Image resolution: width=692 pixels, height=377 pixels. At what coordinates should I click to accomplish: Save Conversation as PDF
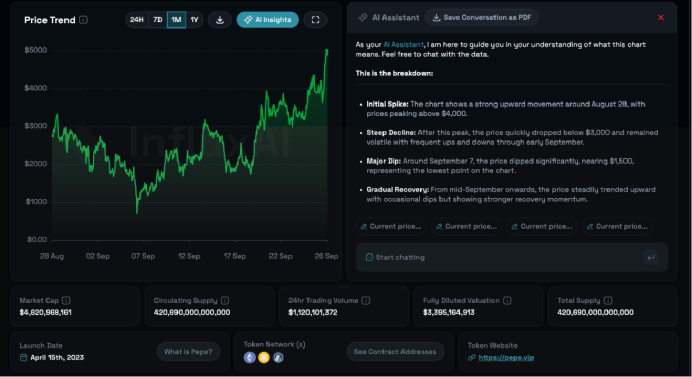point(481,17)
